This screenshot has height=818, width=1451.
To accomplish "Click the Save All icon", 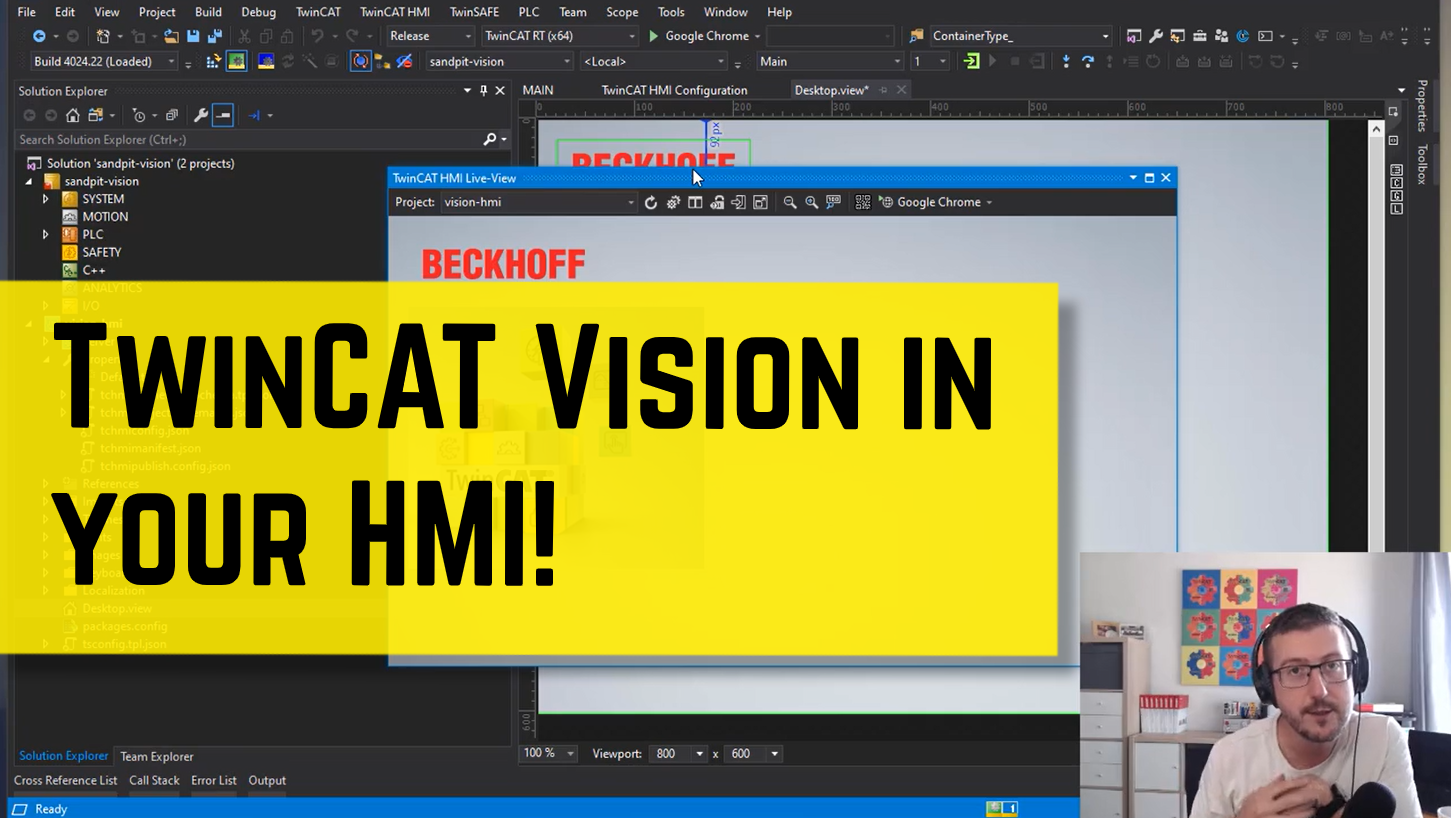I will click(214, 36).
